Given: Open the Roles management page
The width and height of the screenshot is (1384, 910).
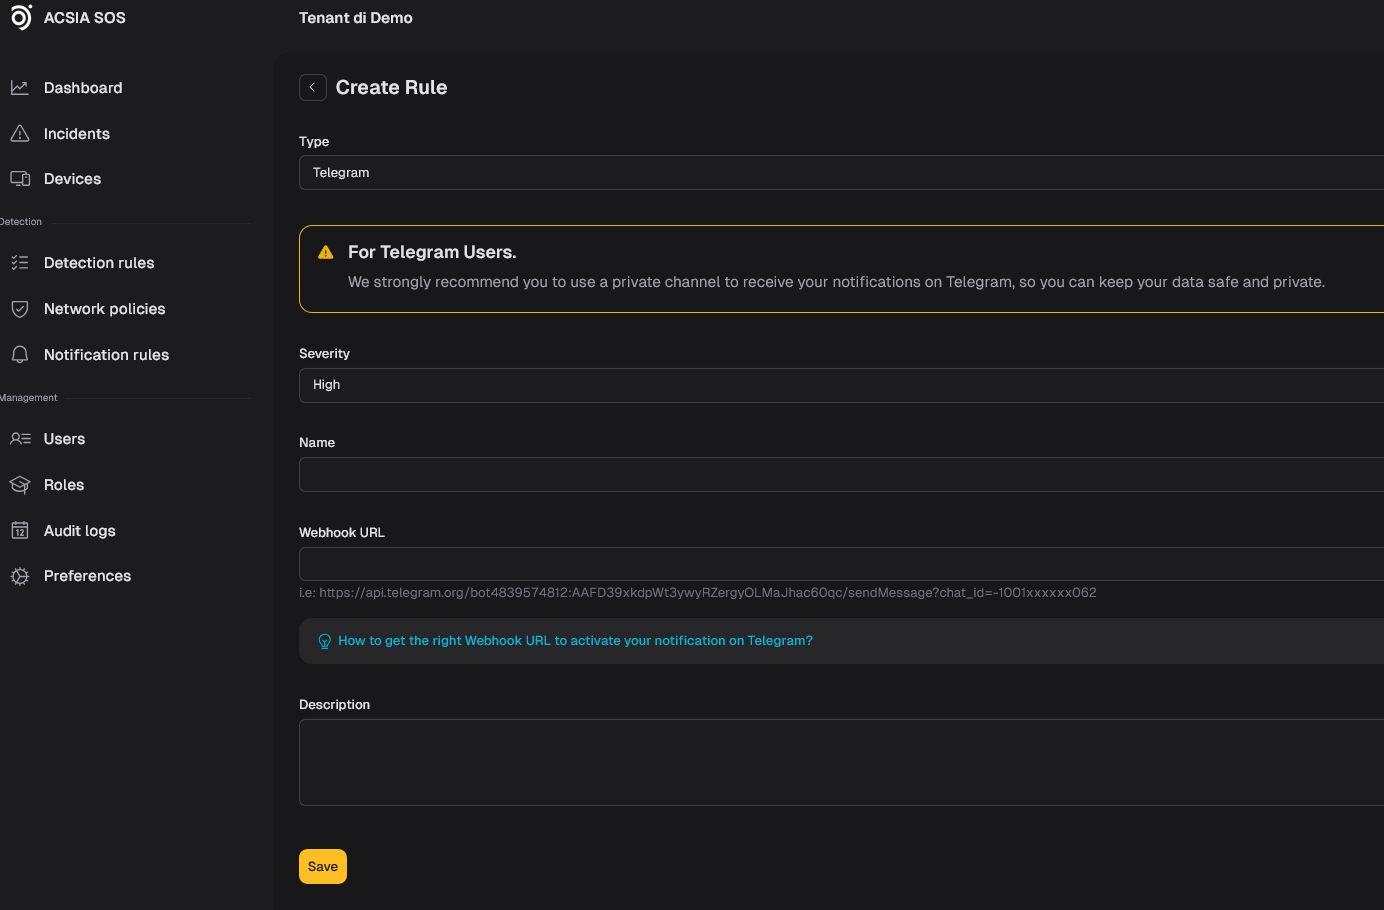Looking at the screenshot, I should tap(64, 485).
